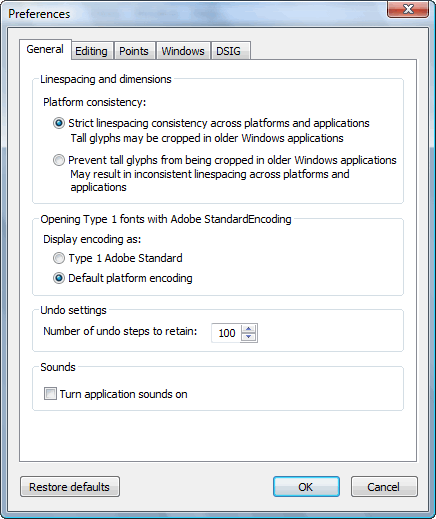Decrease undo steps with down arrow

pos(249,337)
